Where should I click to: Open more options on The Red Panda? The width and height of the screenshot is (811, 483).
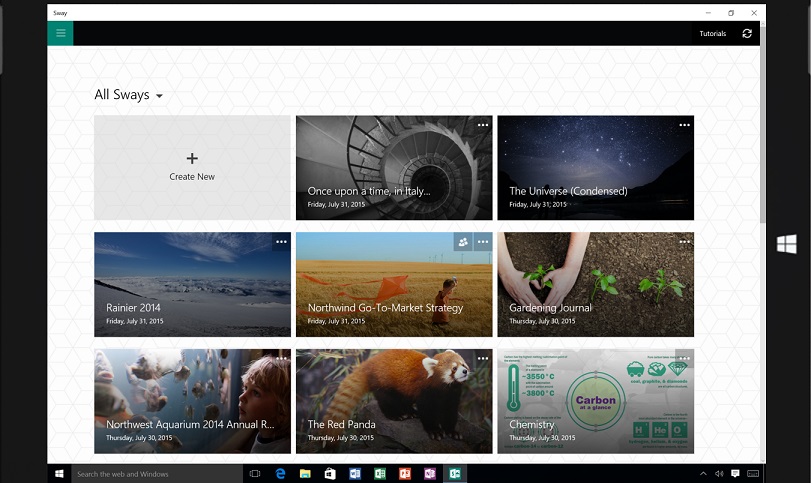[x=483, y=358]
